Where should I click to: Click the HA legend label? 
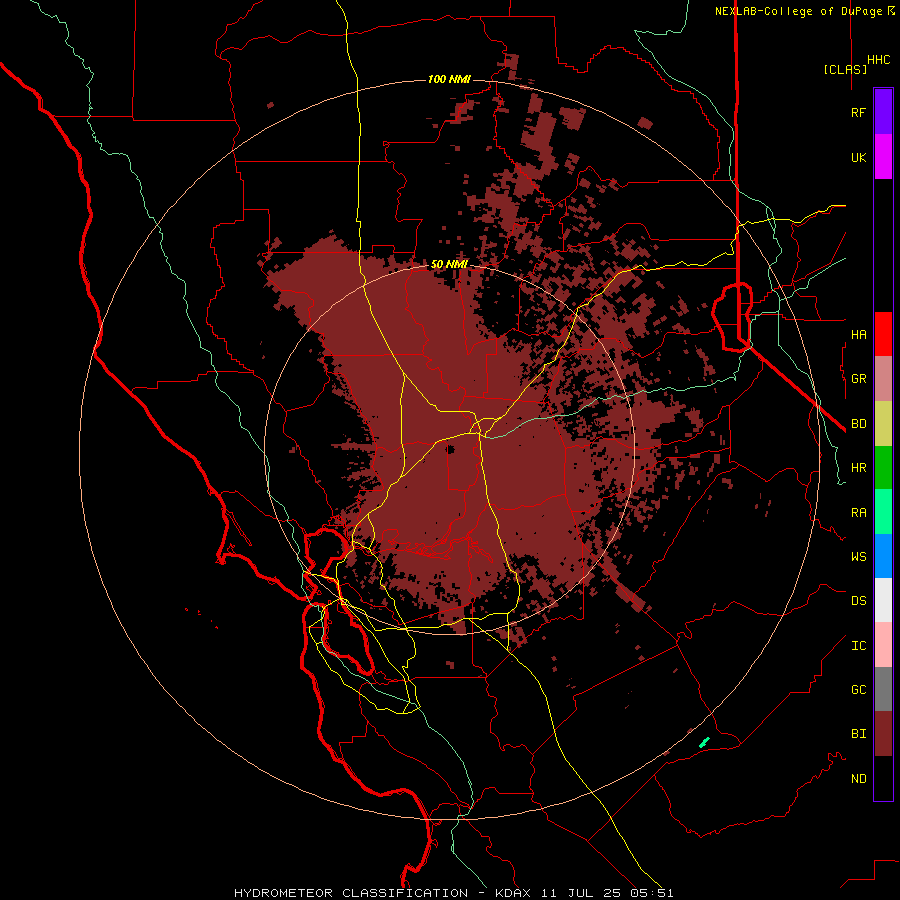[858, 334]
